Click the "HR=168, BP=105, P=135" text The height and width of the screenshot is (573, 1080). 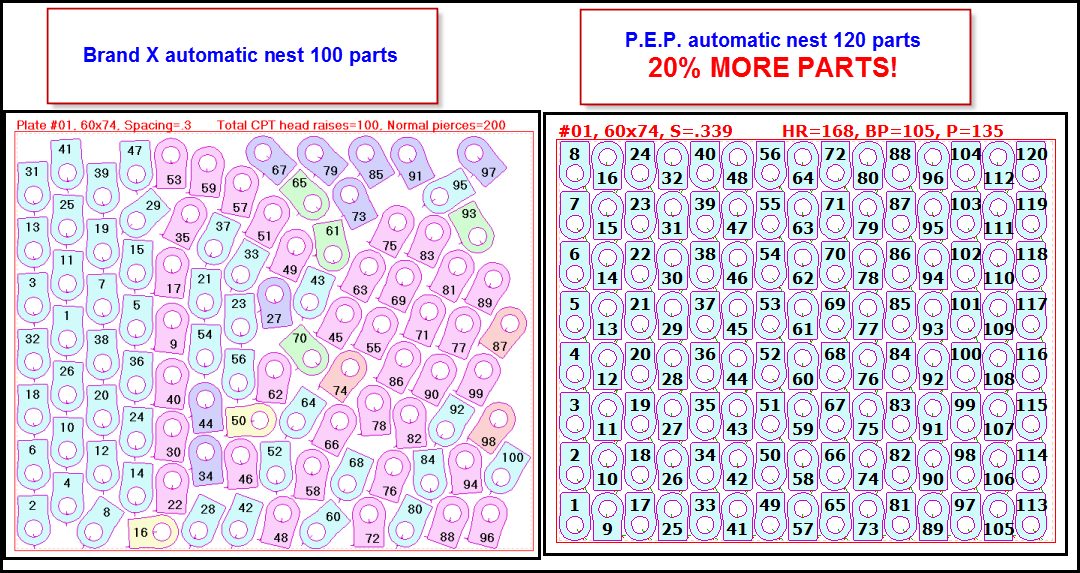pos(892,131)
